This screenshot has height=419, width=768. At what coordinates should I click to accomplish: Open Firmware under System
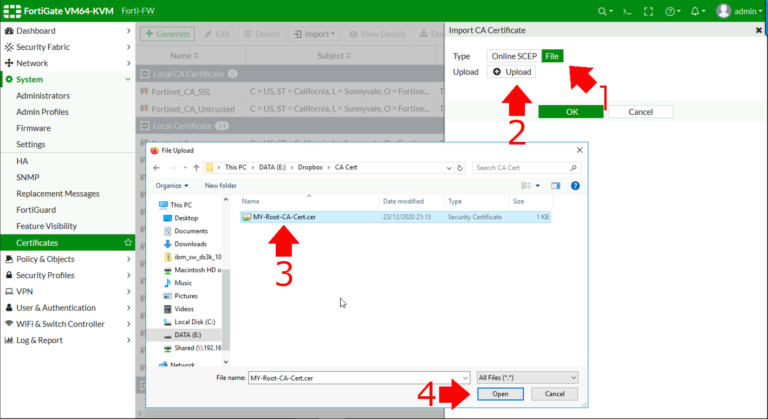pos(33,128)
